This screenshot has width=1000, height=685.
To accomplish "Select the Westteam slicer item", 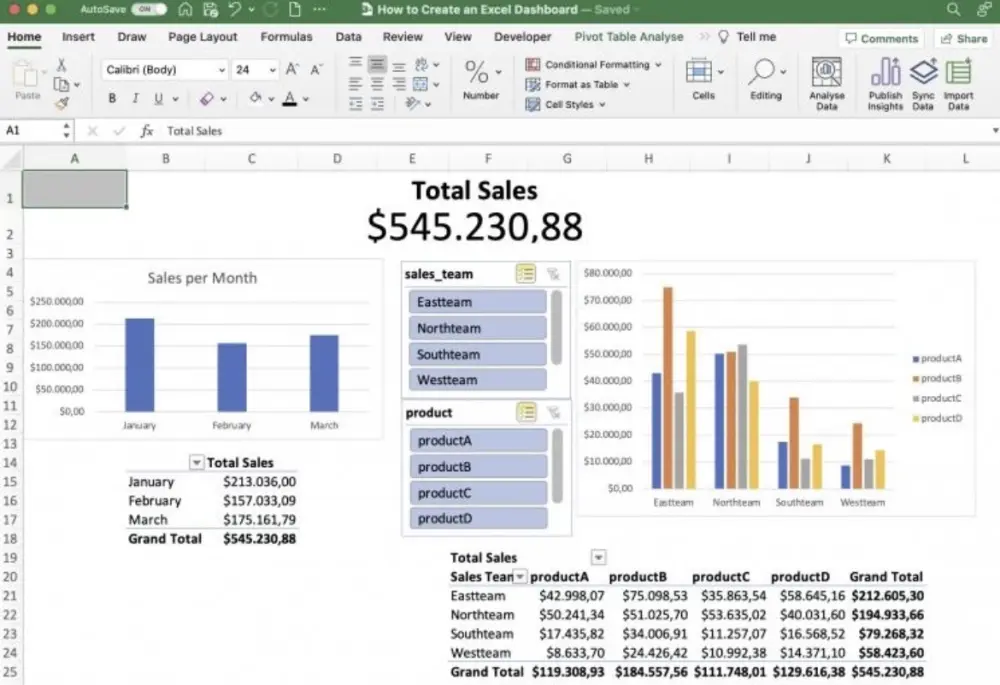I will (x=478, y=379).
